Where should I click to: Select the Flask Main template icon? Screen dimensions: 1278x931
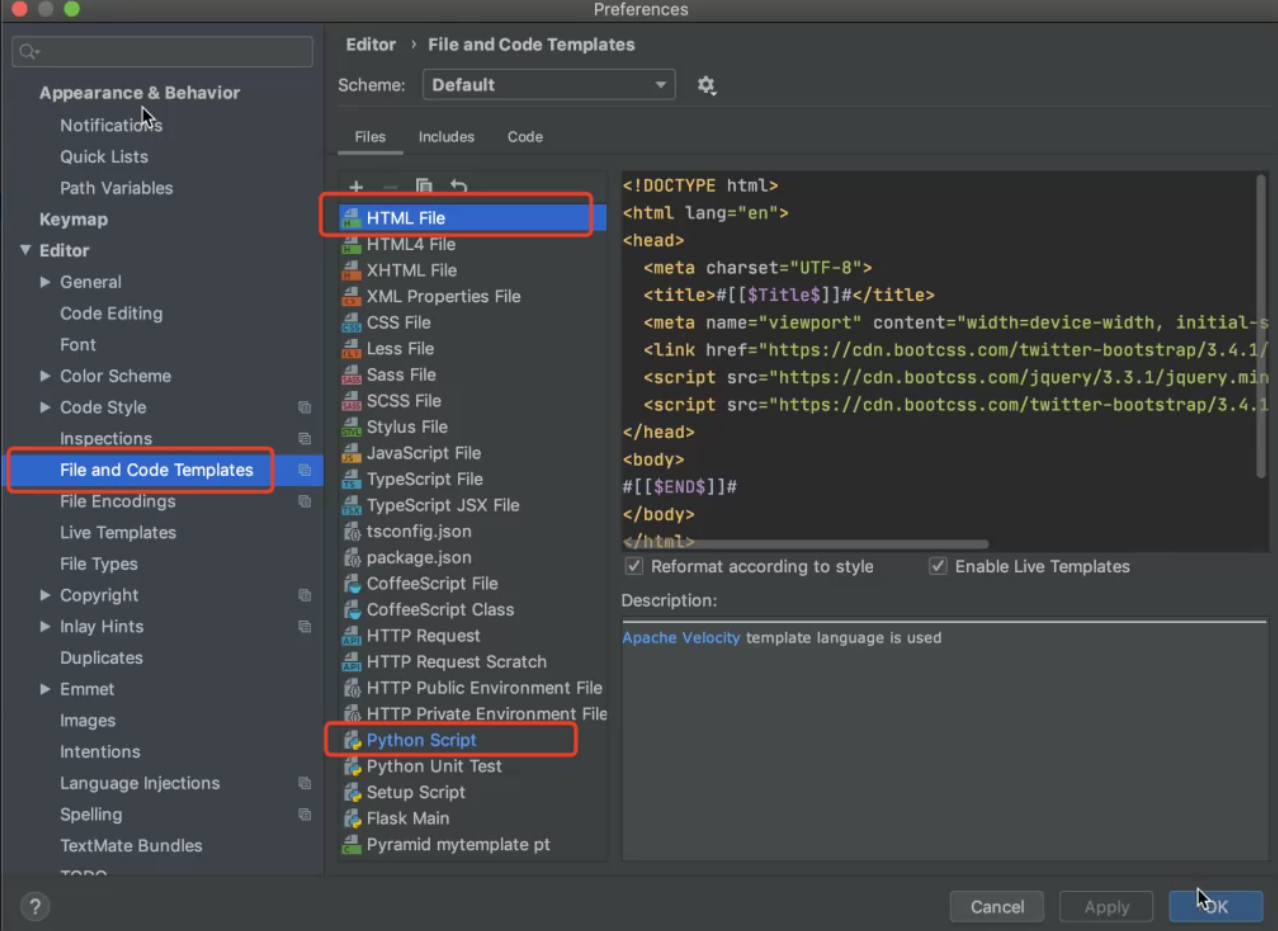pyautogui.click(x=351, y=818)
